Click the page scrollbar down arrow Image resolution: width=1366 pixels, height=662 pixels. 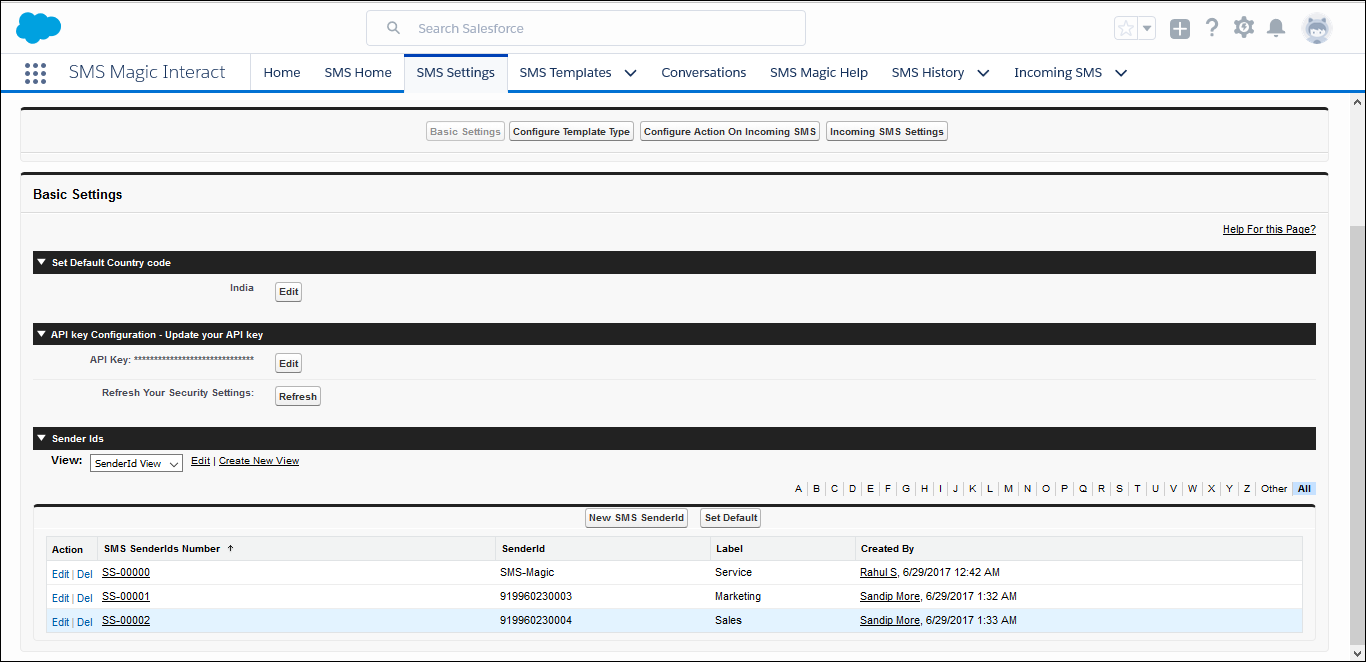[x=1357, y=652]
